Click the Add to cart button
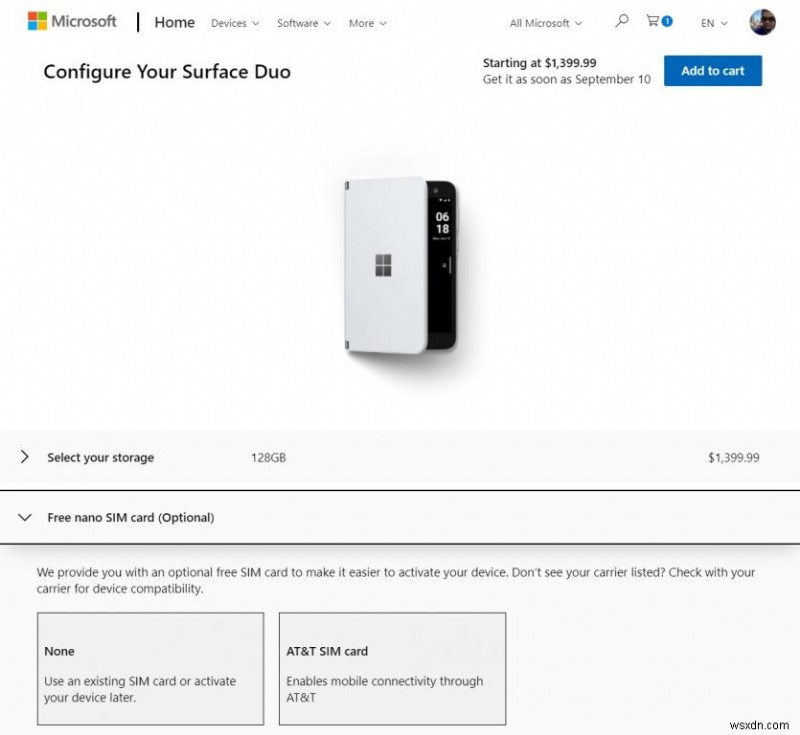The height and width of the screenshot is (735, 800). pyautogui.click(x=712, y=71)
